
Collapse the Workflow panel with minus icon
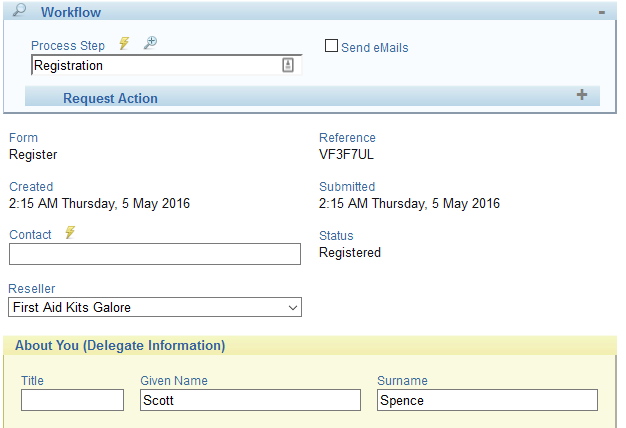pyautogui.click(x=601, y=12)
